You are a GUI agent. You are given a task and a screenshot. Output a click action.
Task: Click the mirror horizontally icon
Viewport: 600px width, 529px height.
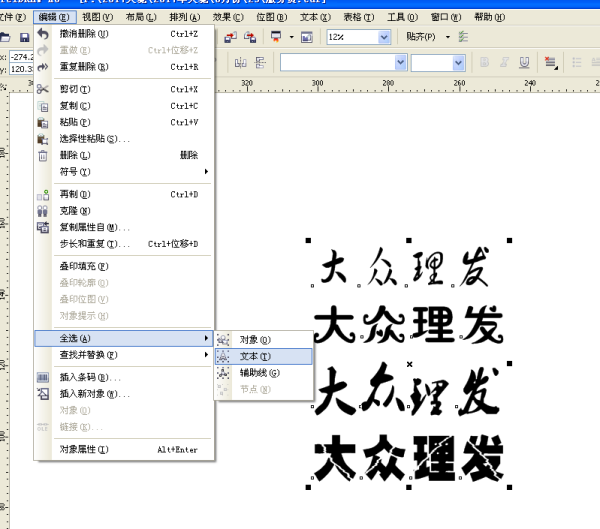(240, 62)
